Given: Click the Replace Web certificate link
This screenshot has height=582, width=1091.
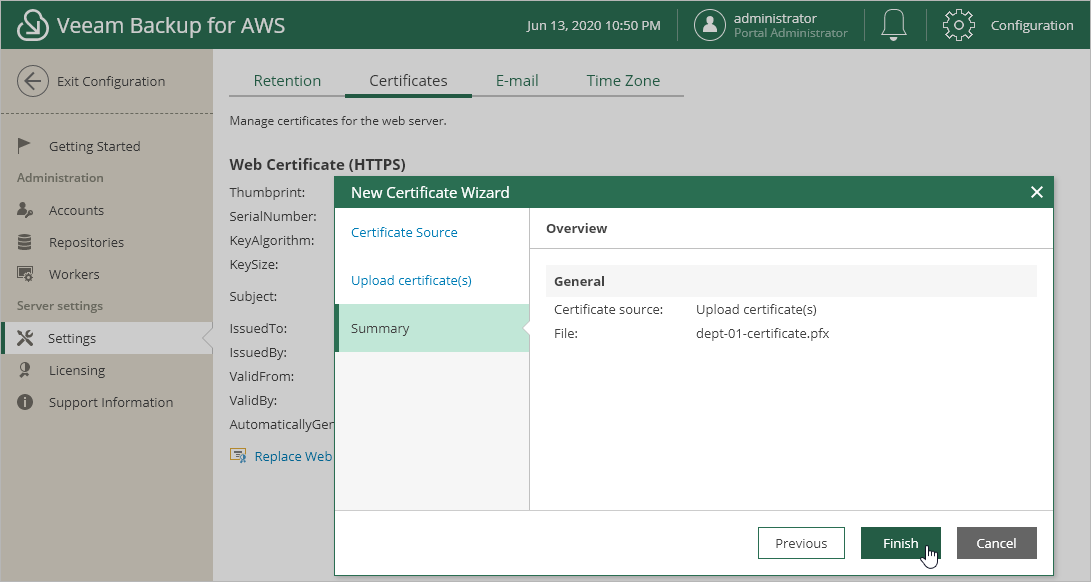Looking at the screenshot, I should [x=294, y=456].
